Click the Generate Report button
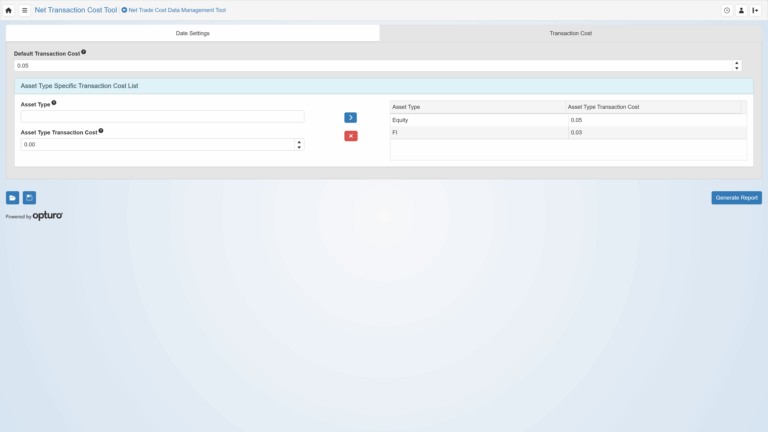 736,198
